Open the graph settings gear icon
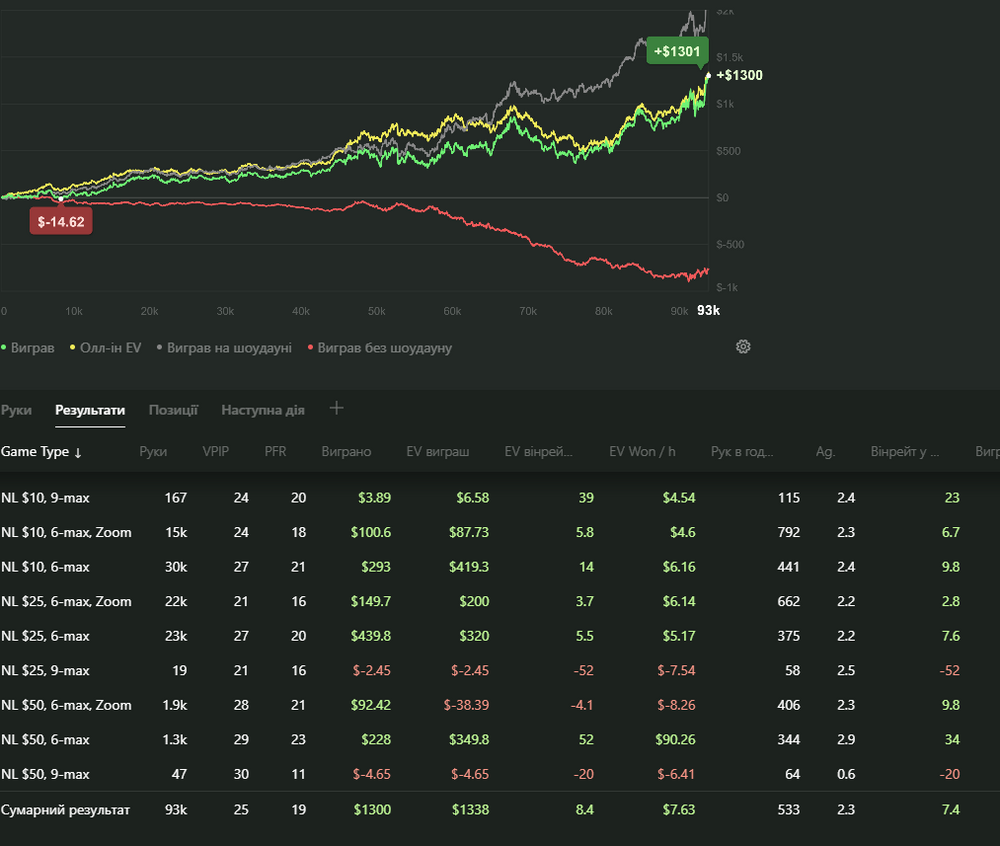The width and height of the screenshot is (1000, 846). click(x=743, y=347)
